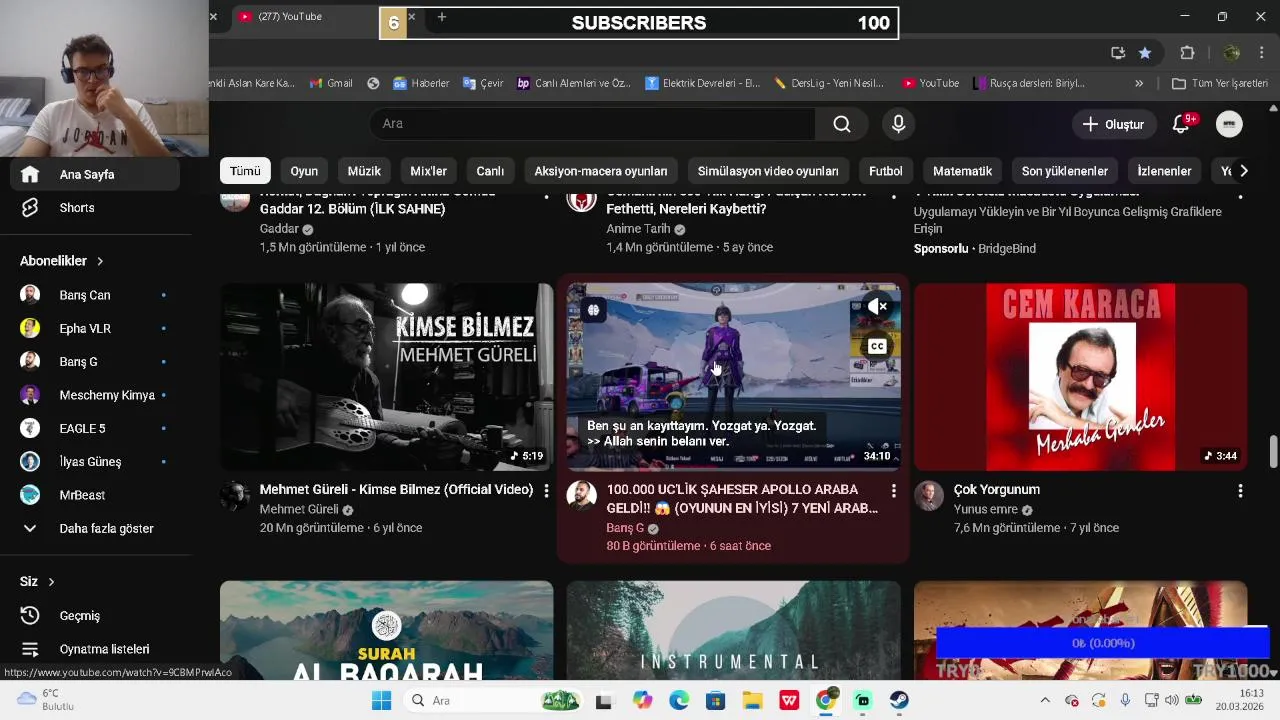Open the Chrome three-dot menu
Viewport: 1280px width, 720px height.
(1262, 53)
